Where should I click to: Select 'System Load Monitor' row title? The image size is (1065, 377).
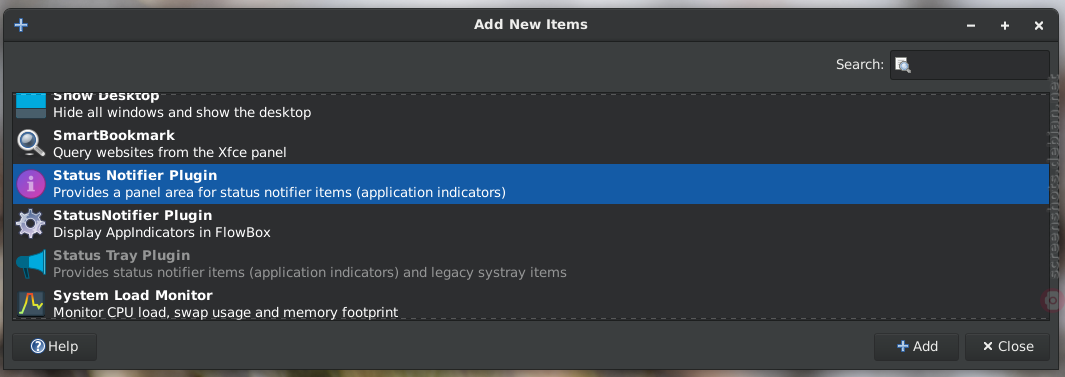[x=132, y=295]
